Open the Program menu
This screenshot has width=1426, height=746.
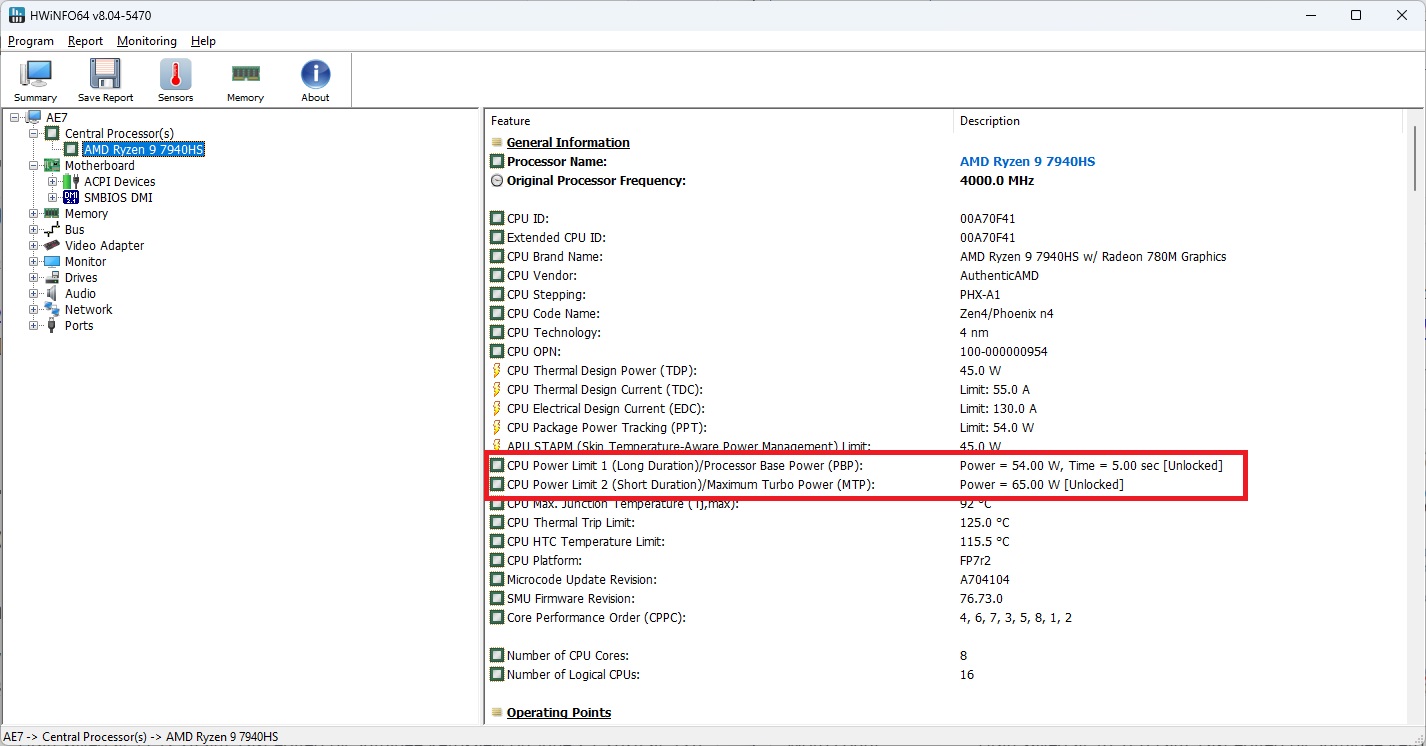[x=31, y=41]
